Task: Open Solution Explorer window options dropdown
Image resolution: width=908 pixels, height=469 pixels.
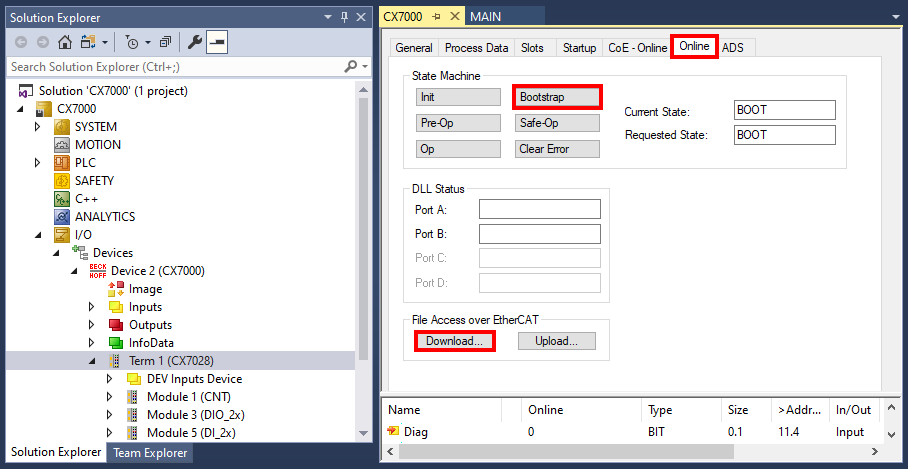Action: click(328, 17)
